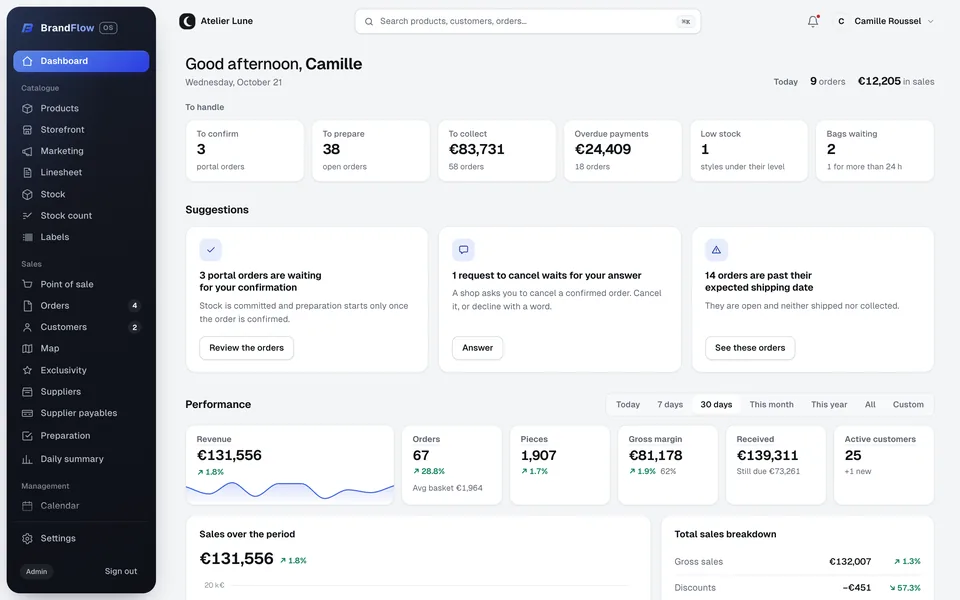Click the See these orders button

coord(750,348)
